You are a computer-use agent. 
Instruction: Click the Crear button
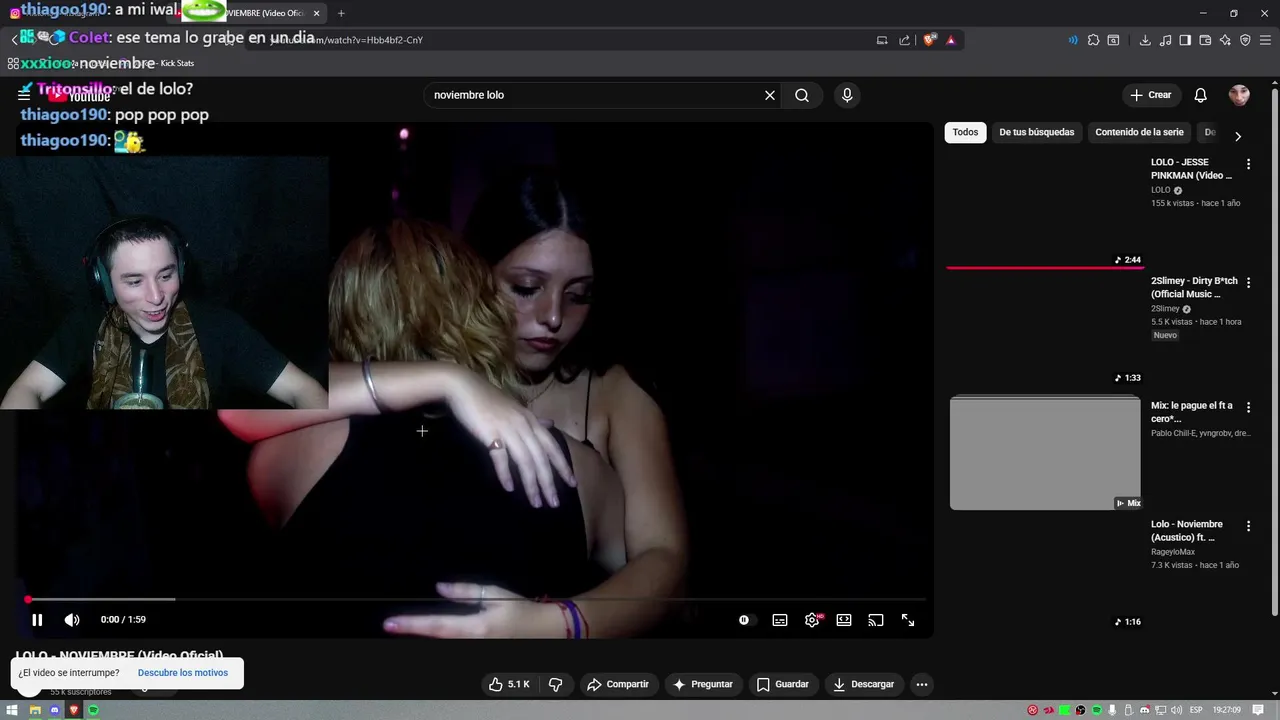1150,95
